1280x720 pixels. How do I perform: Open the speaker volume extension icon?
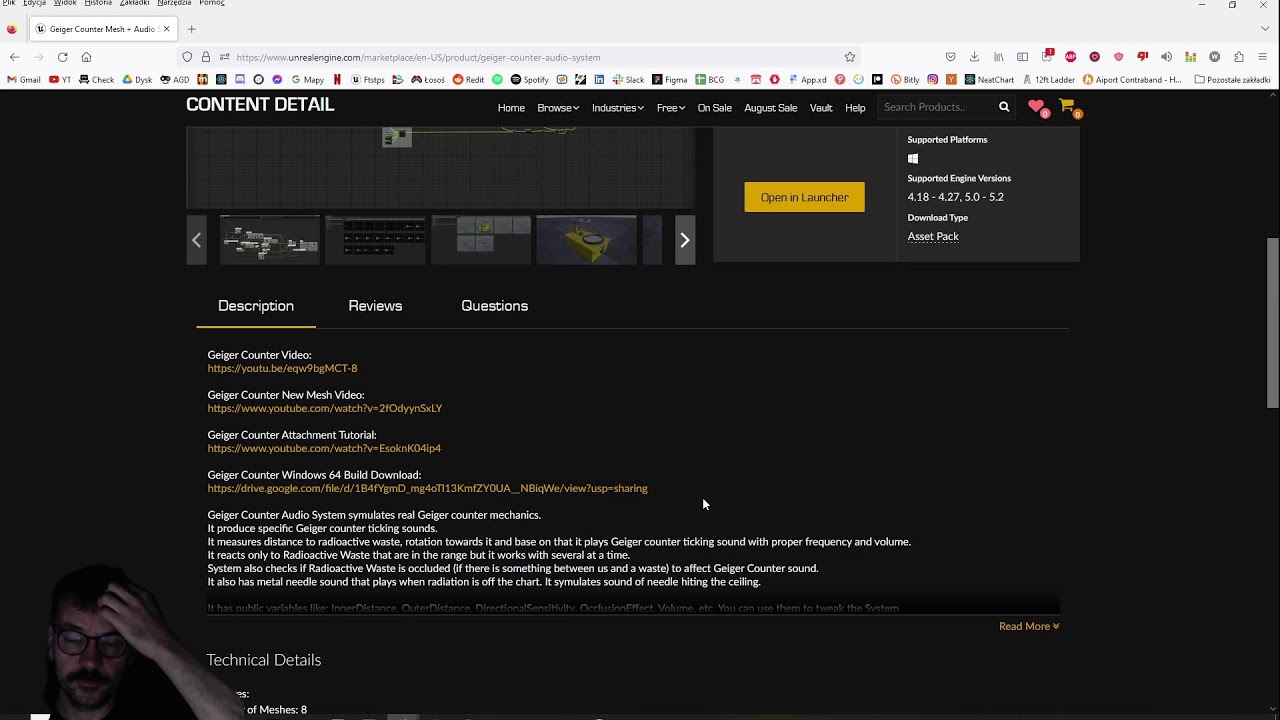(1166, 57)
